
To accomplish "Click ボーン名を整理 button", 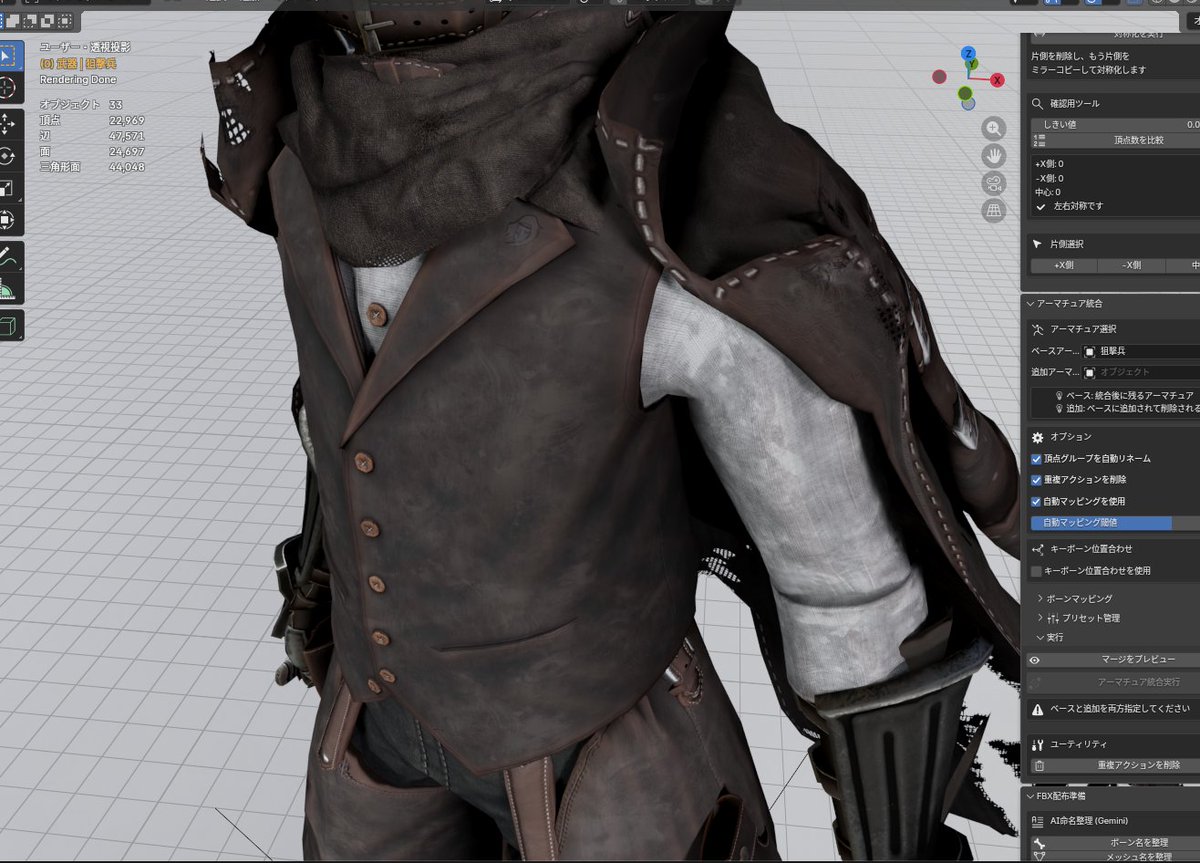I will click(x=1115, y=842).
